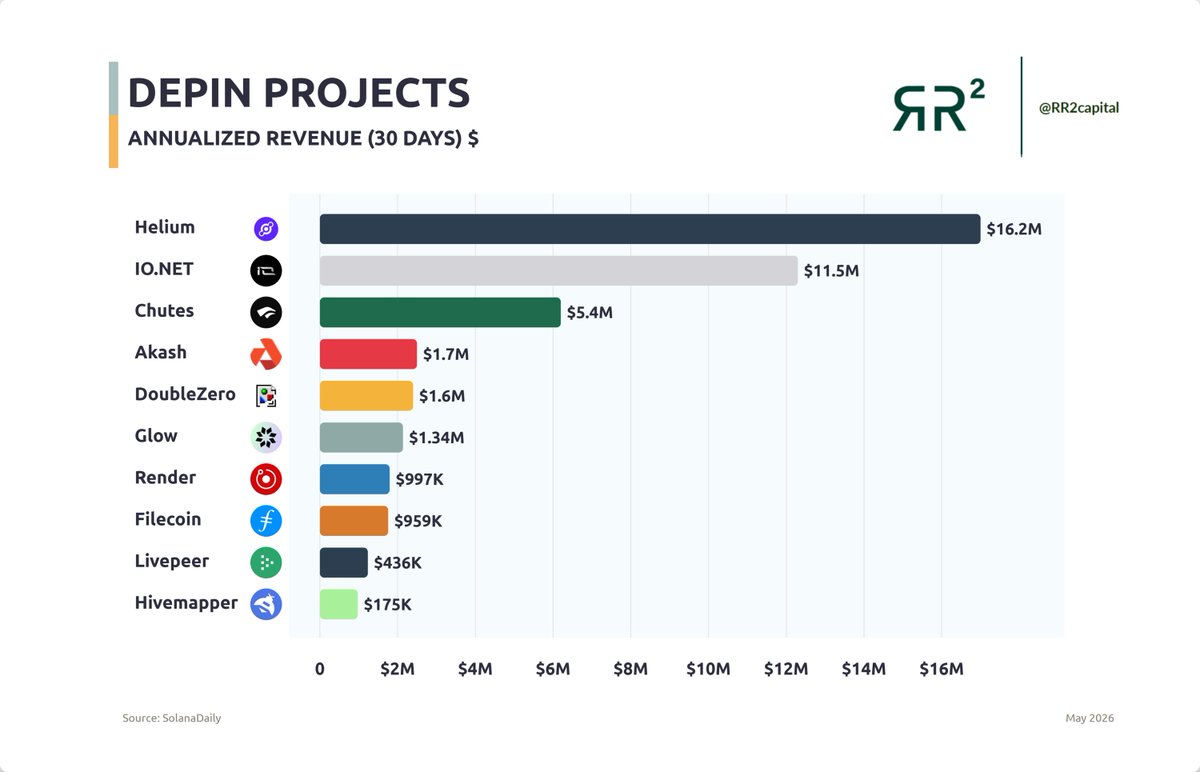This screenshot has height=772, width=1200.
Task: Click the May 2026 date text
Action: (1090, 719)
